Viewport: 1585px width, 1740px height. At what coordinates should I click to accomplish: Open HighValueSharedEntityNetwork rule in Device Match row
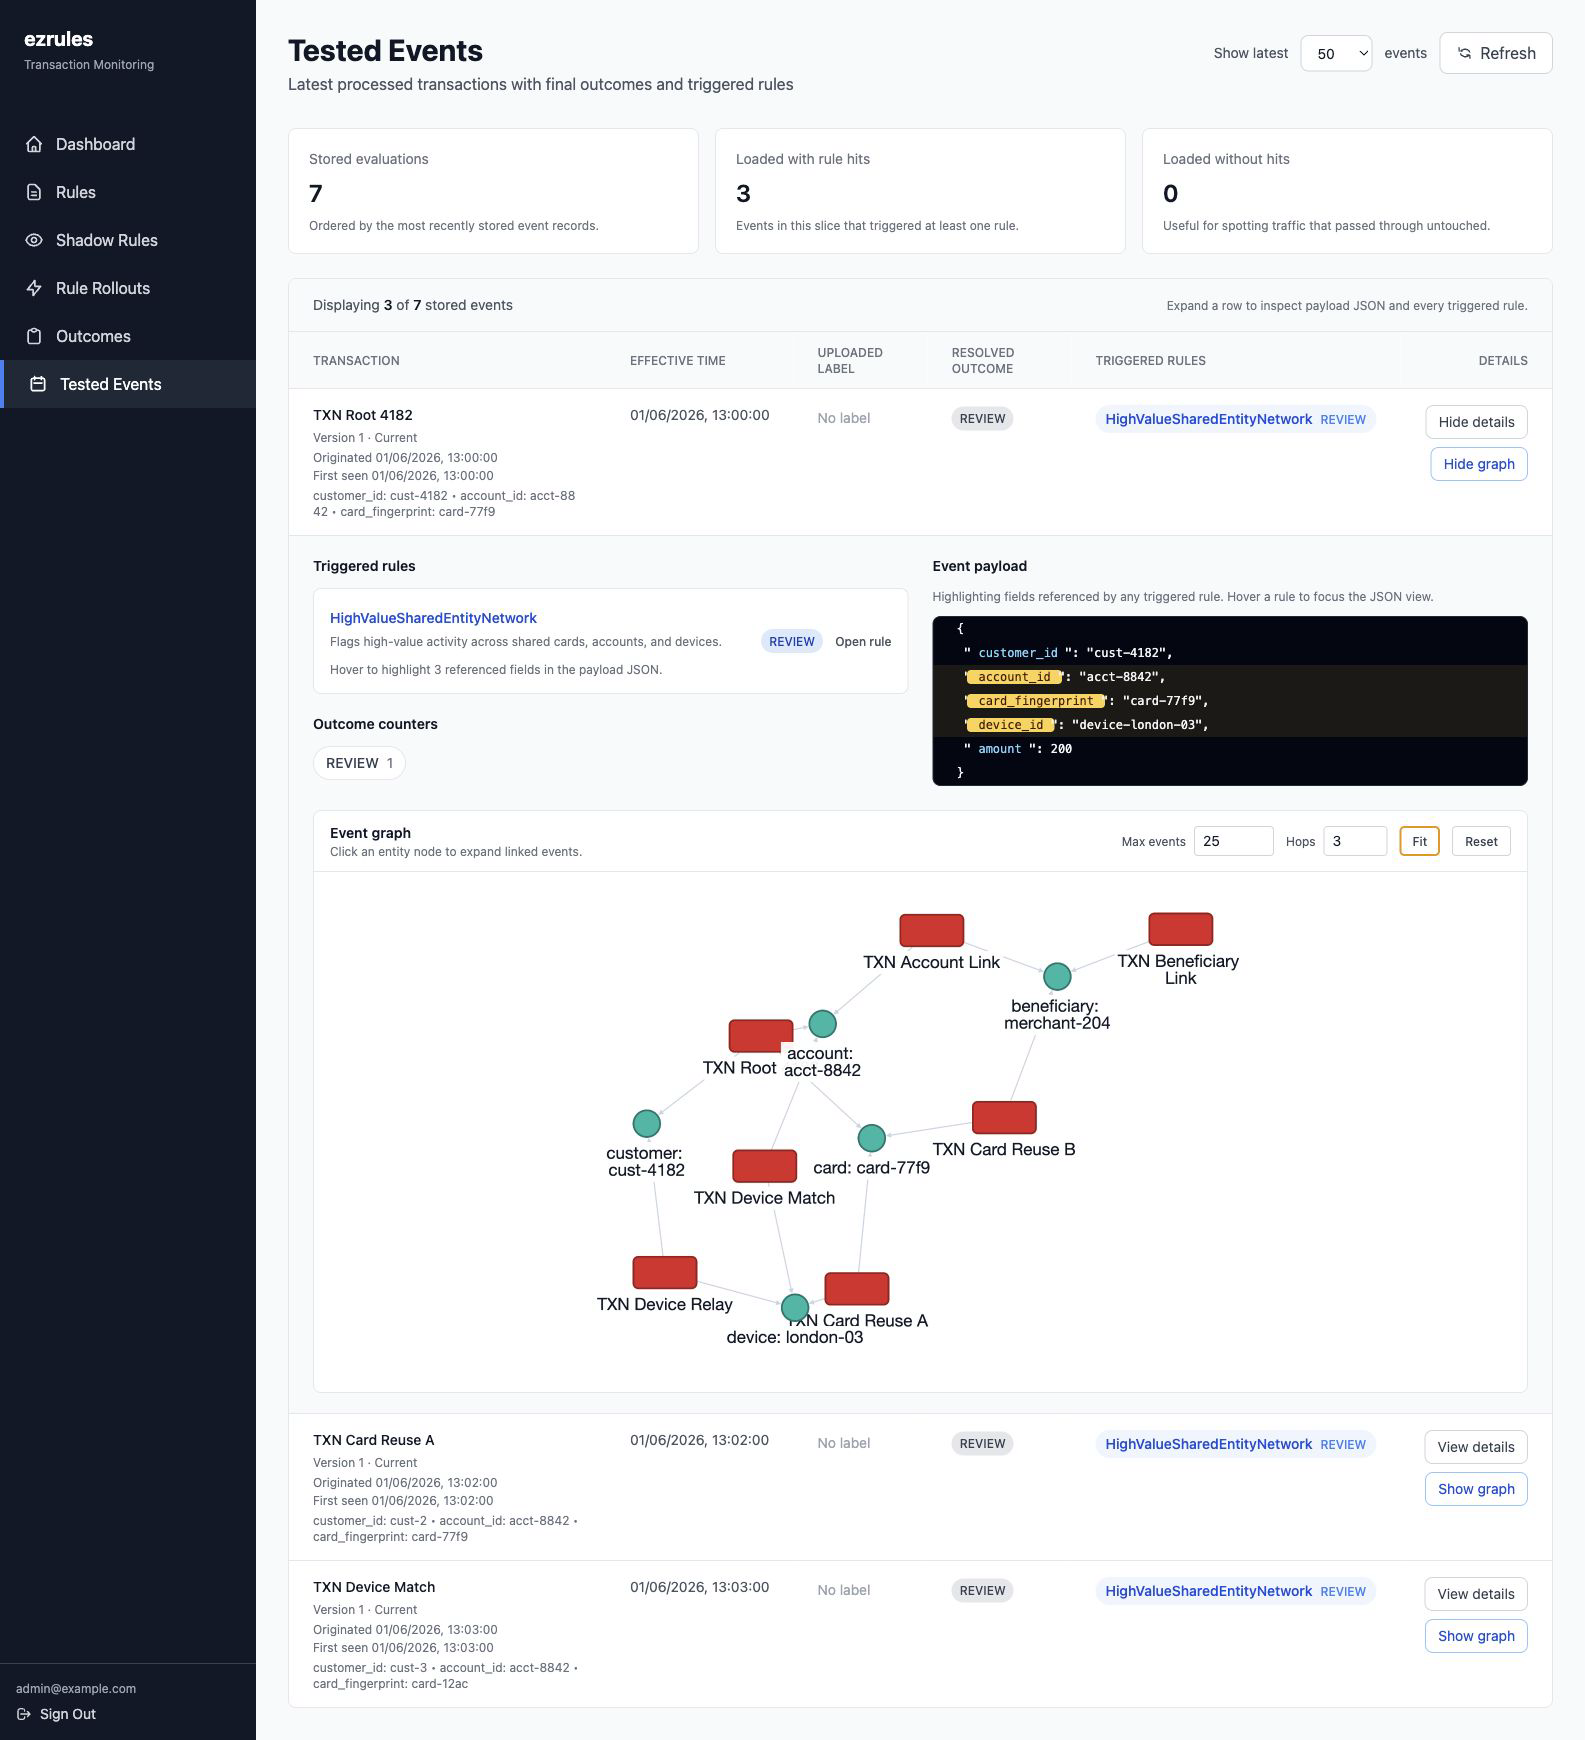coord(1208,1591)
